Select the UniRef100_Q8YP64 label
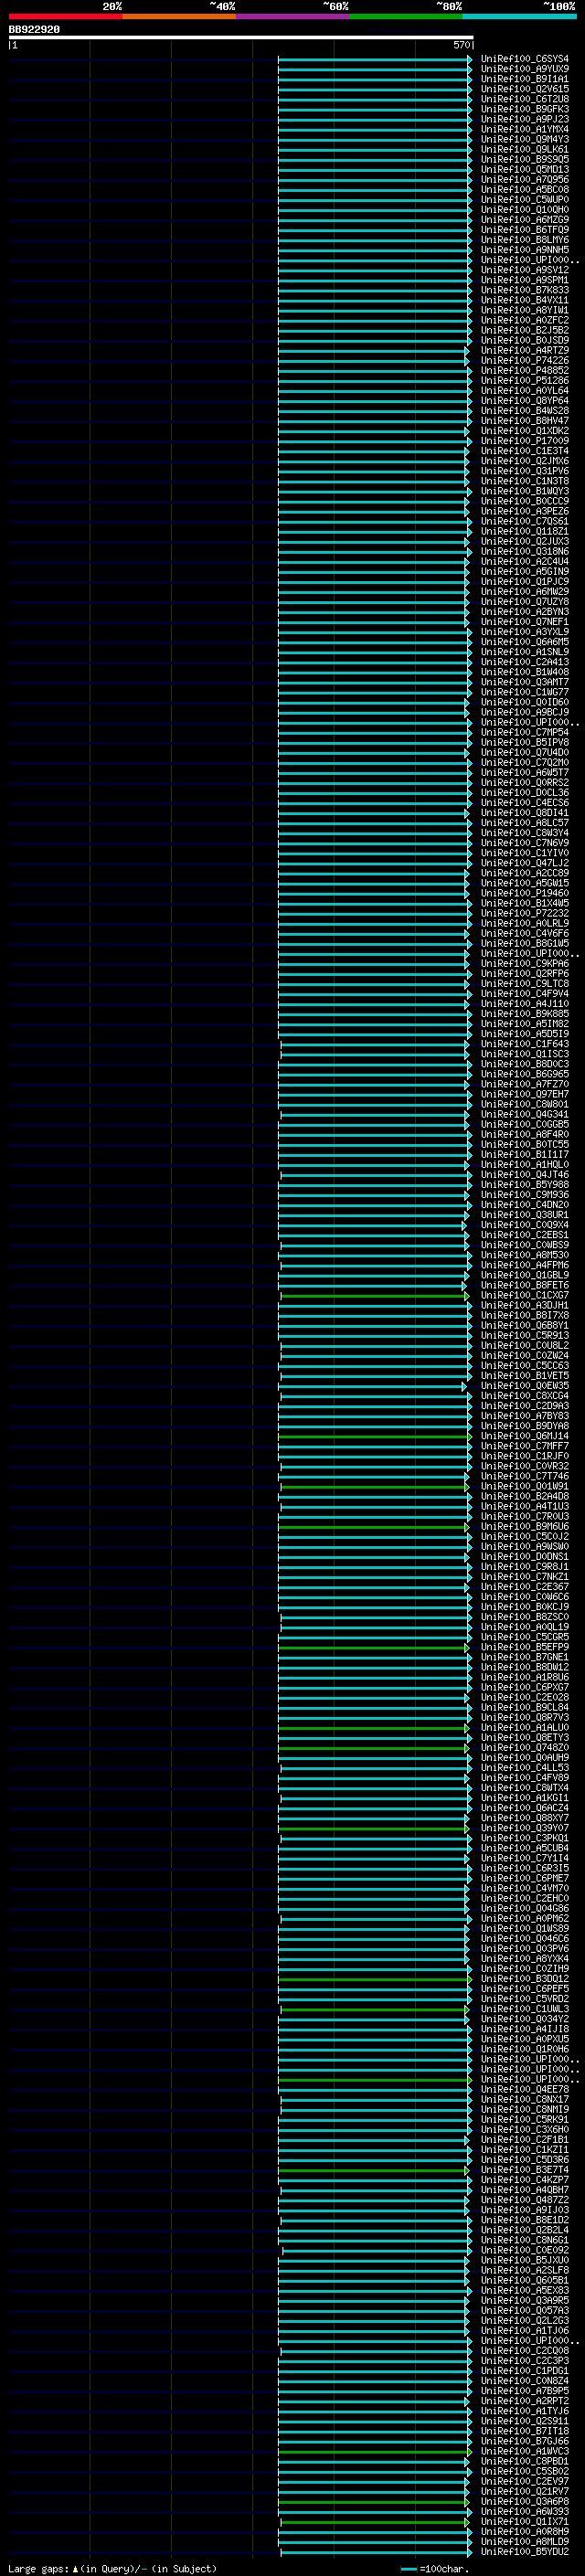Screen dimensions: 585x2576 tap(524, 401)
